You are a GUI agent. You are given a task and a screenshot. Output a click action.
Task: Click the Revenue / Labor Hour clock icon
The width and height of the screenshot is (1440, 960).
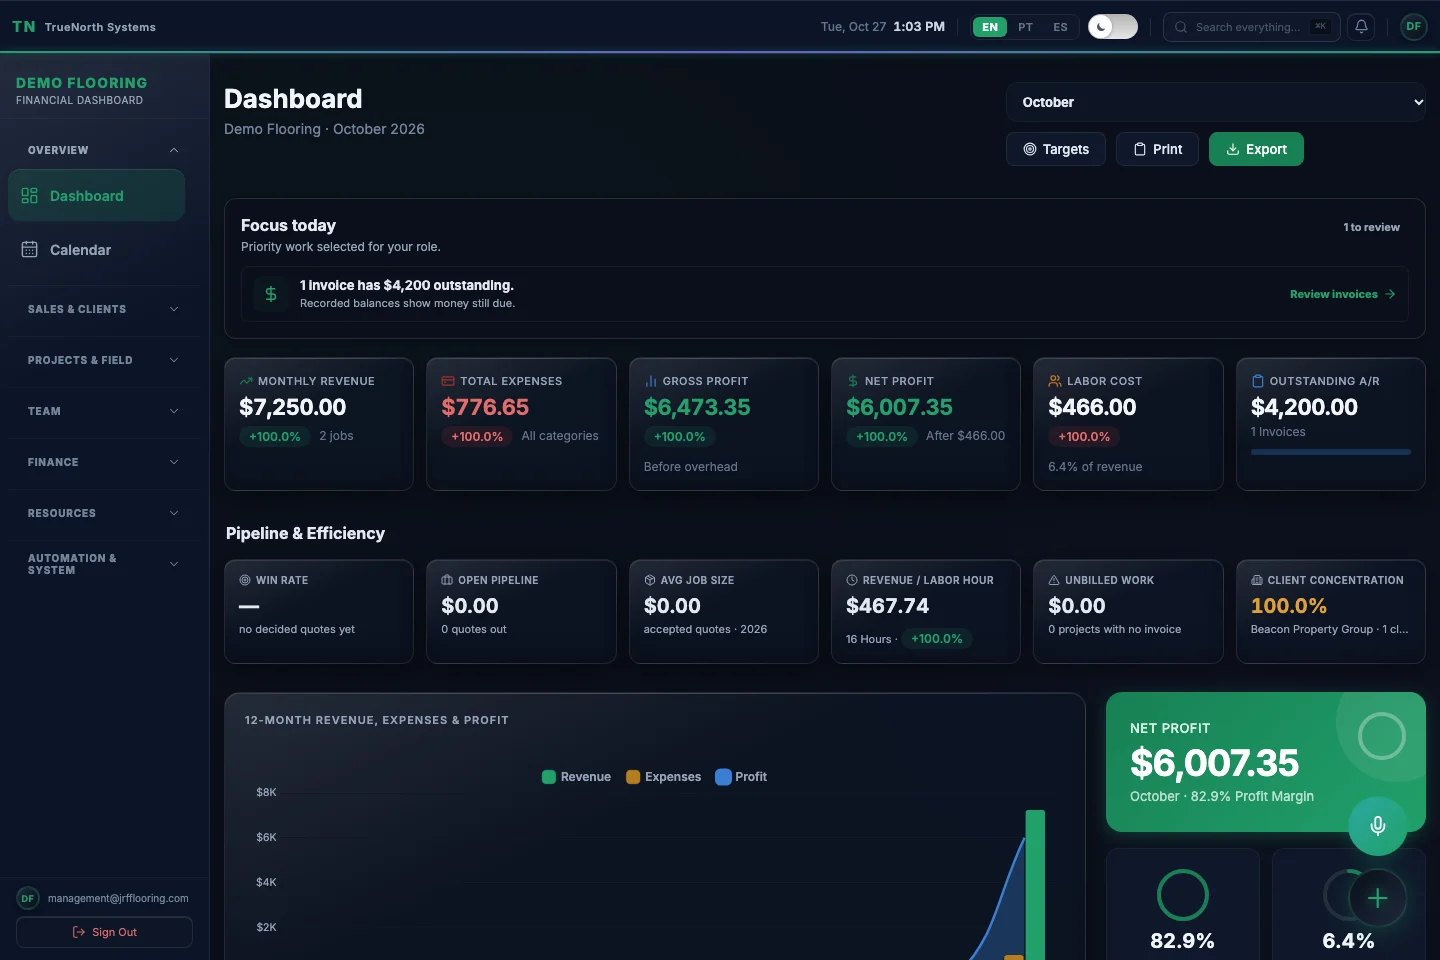pyautogui.click(x=852, y=580)
